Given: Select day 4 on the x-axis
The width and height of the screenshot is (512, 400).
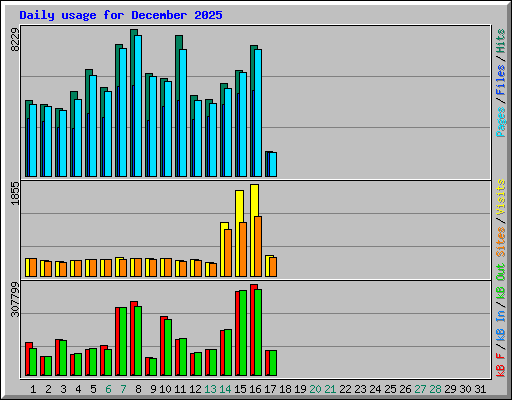Looking at the screenshot, I should (78, 389).
